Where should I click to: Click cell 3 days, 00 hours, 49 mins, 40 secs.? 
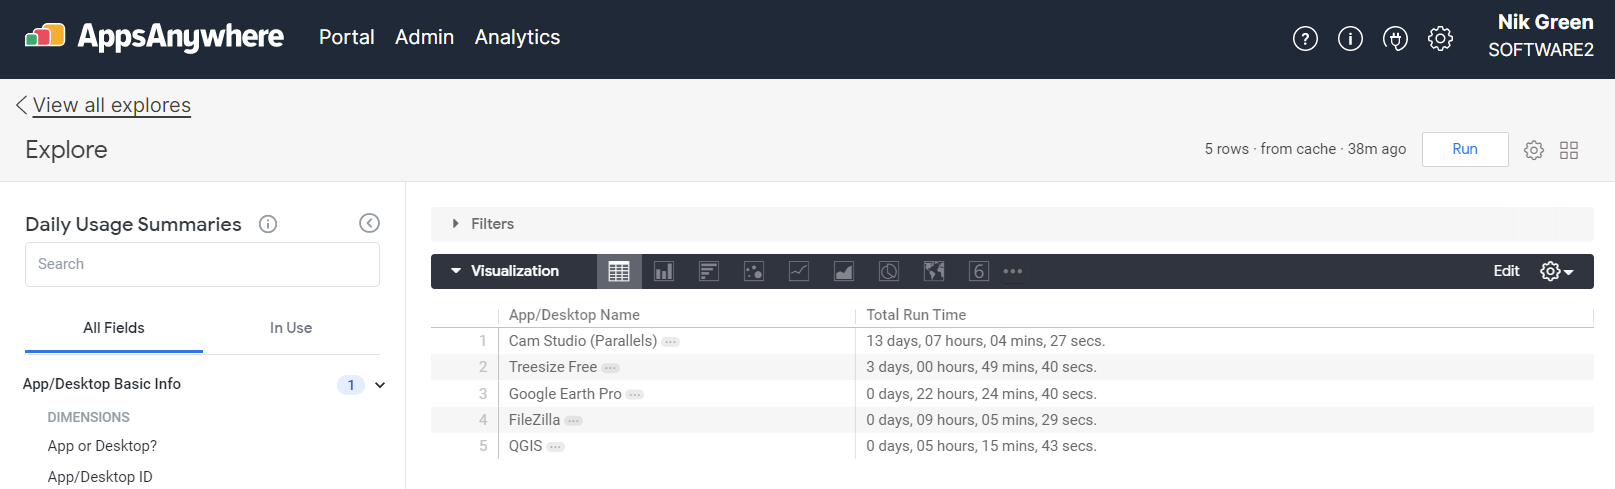point(981,367)
